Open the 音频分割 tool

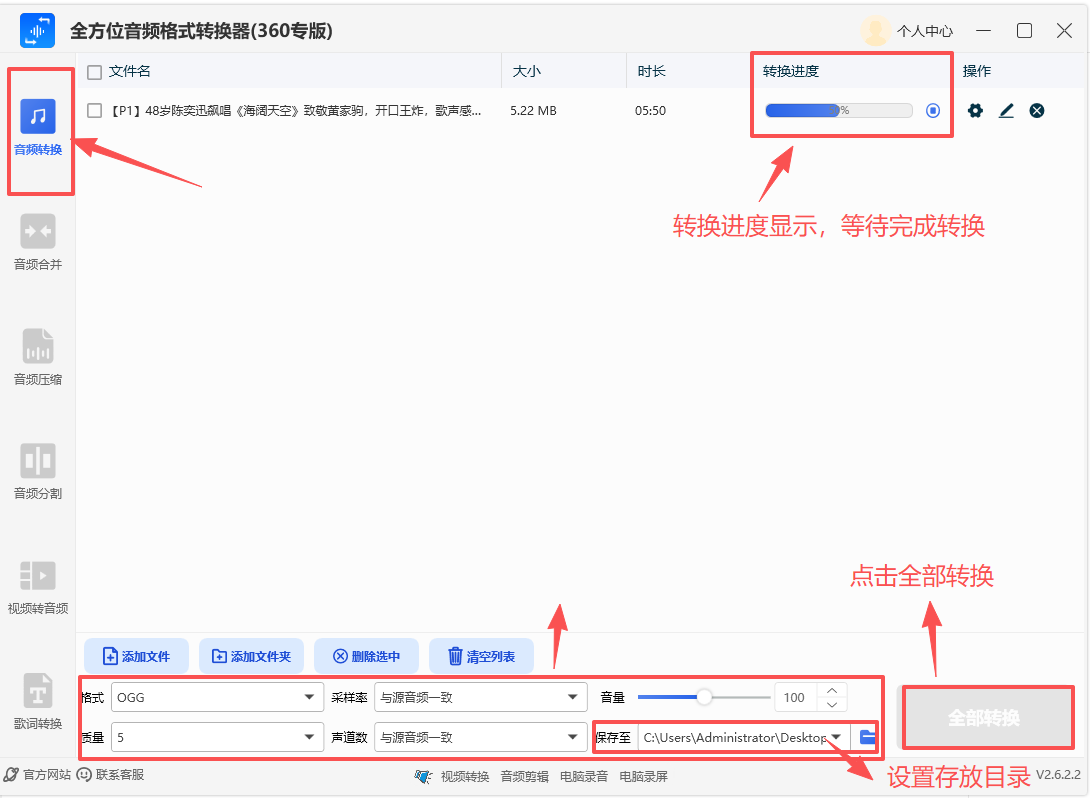pos(38,470)
